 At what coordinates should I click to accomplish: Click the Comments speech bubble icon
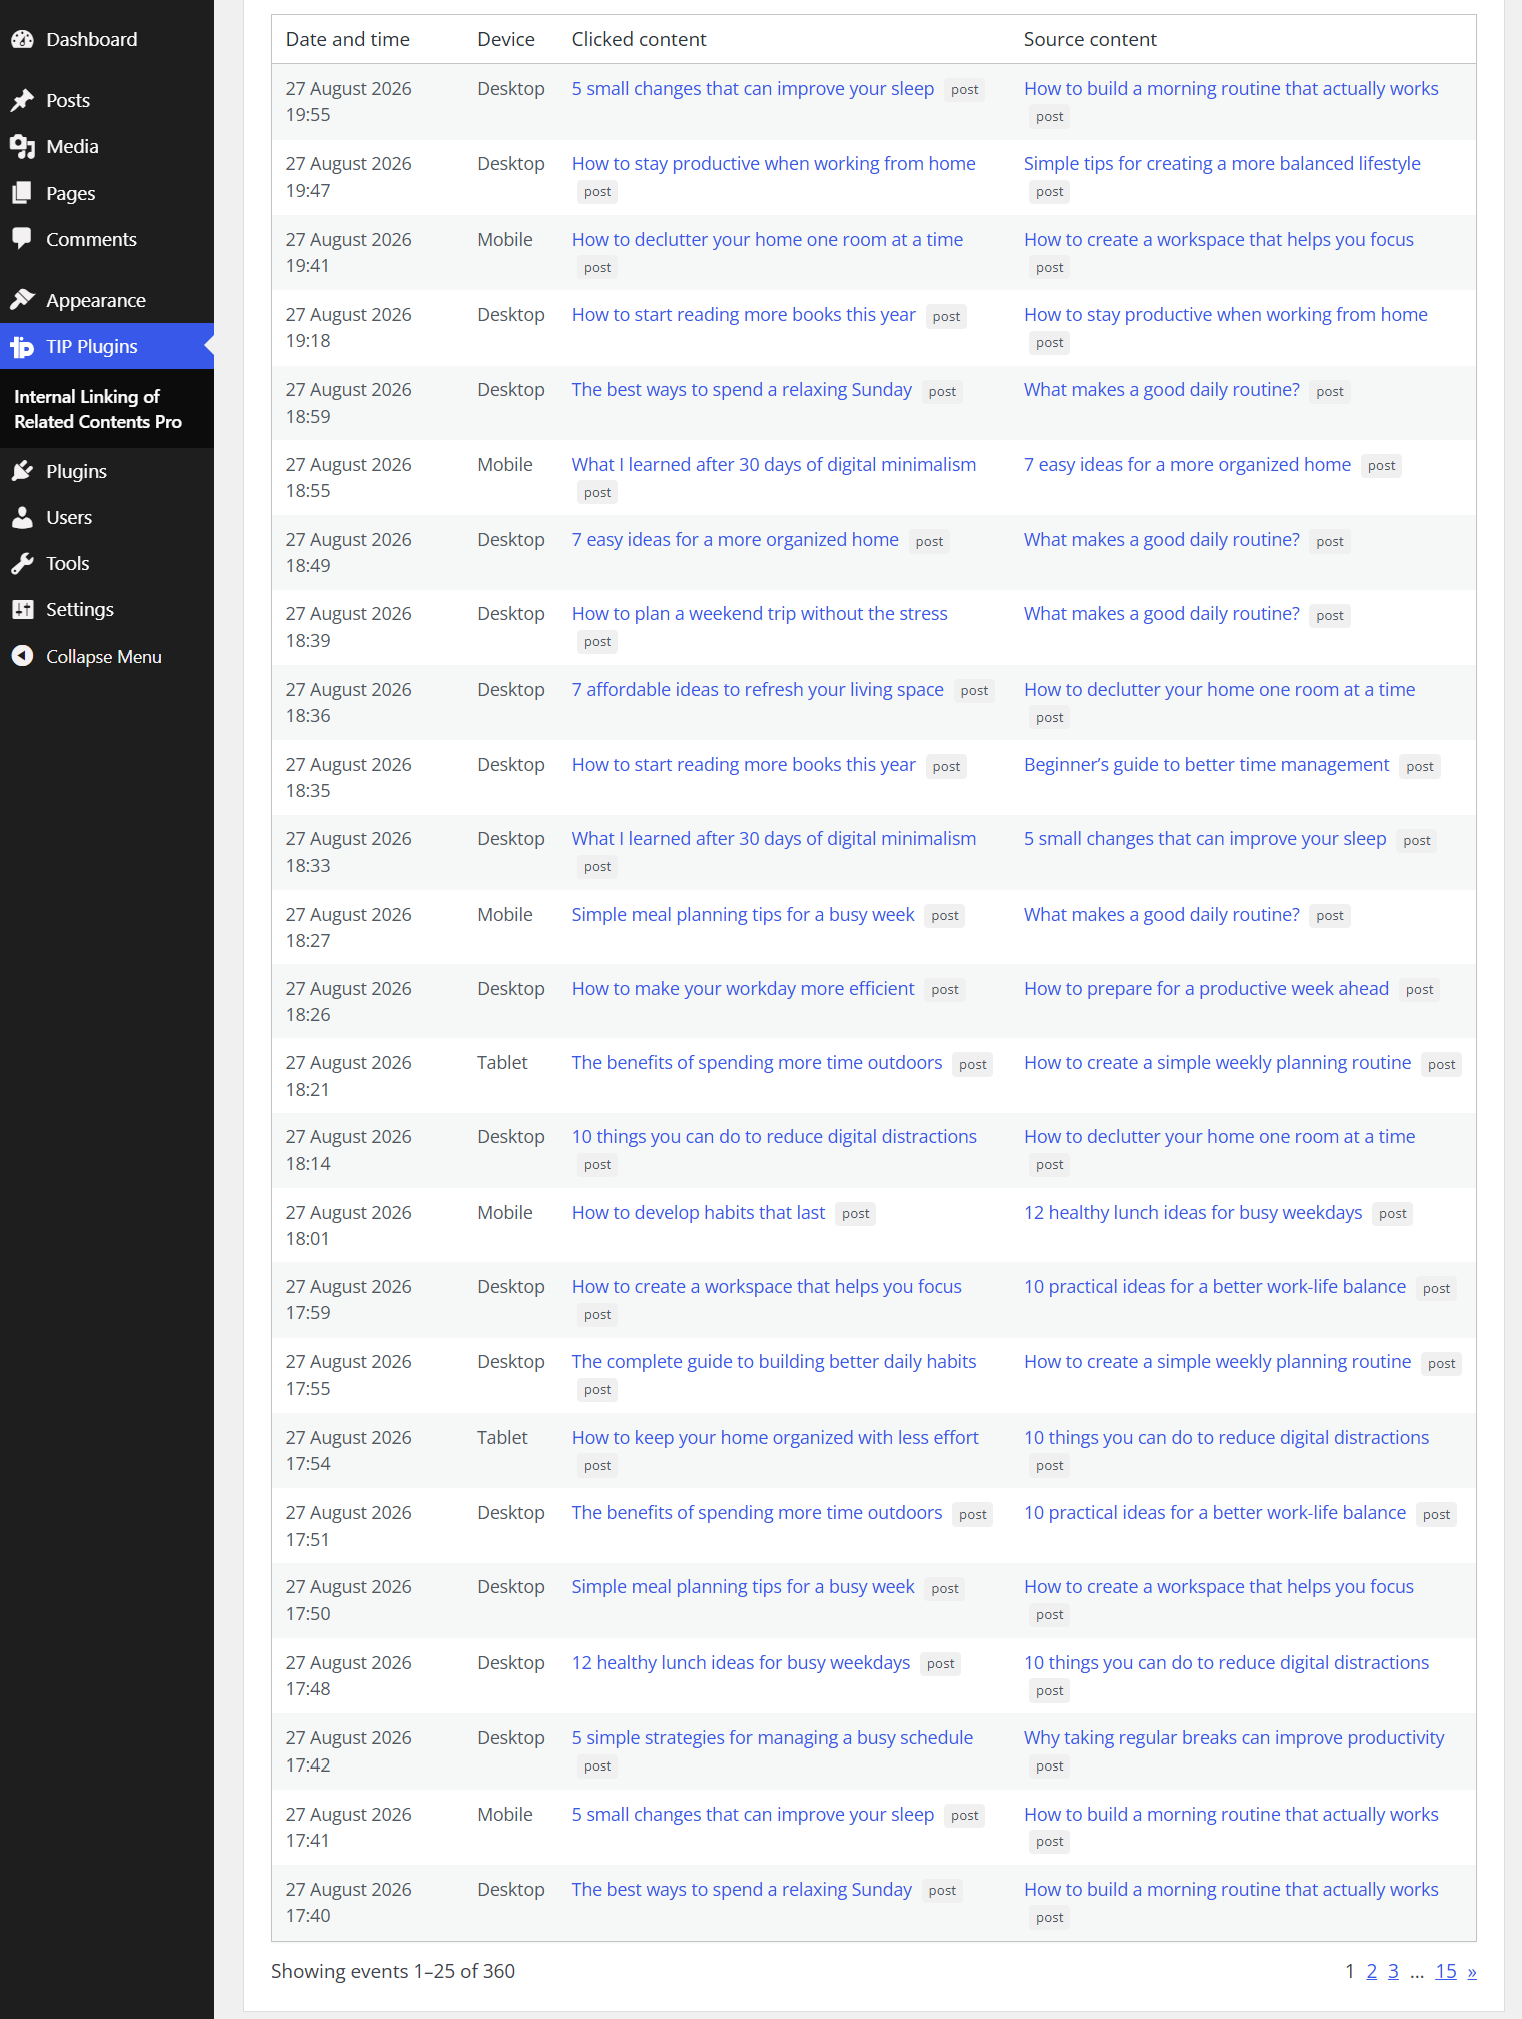tap(22, 239)
